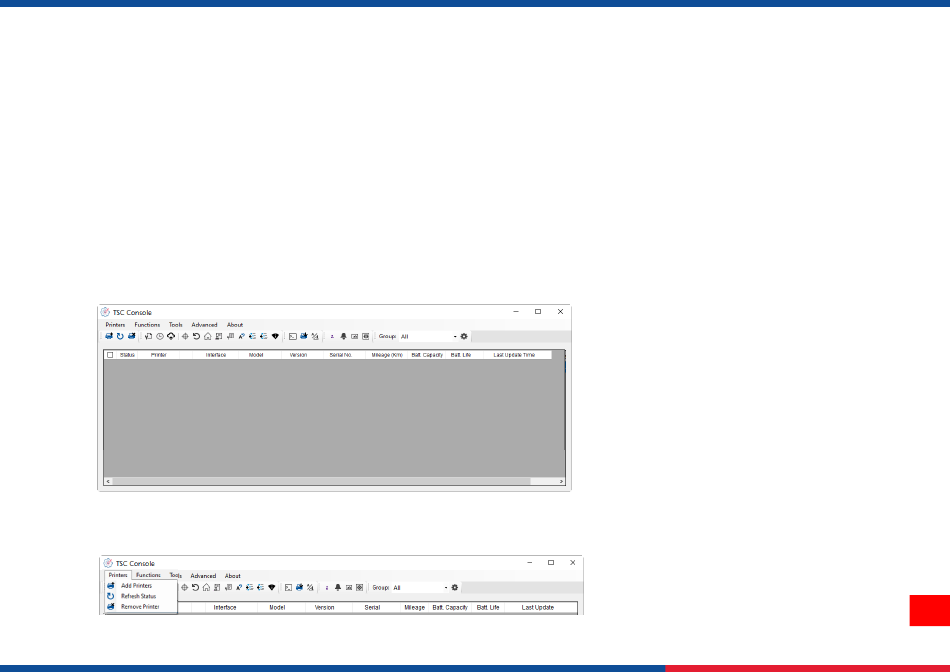Open the Advanced menu in lower window
Screen dimensions: 950x672
coord(203,576)
